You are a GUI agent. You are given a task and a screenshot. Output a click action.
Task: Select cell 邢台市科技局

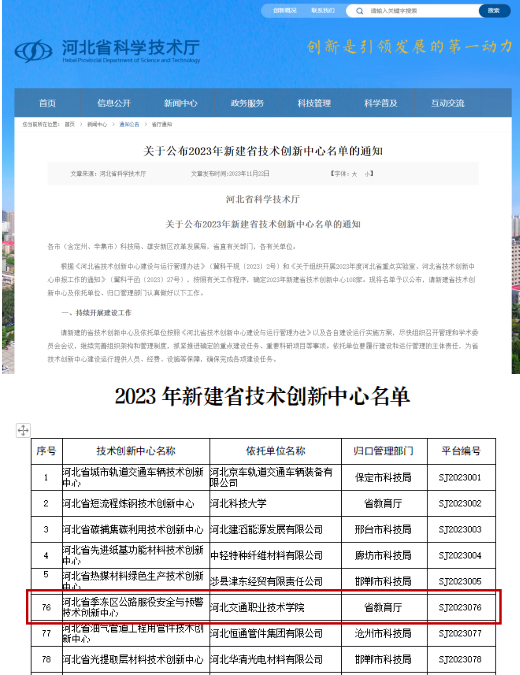pos(384,529)
